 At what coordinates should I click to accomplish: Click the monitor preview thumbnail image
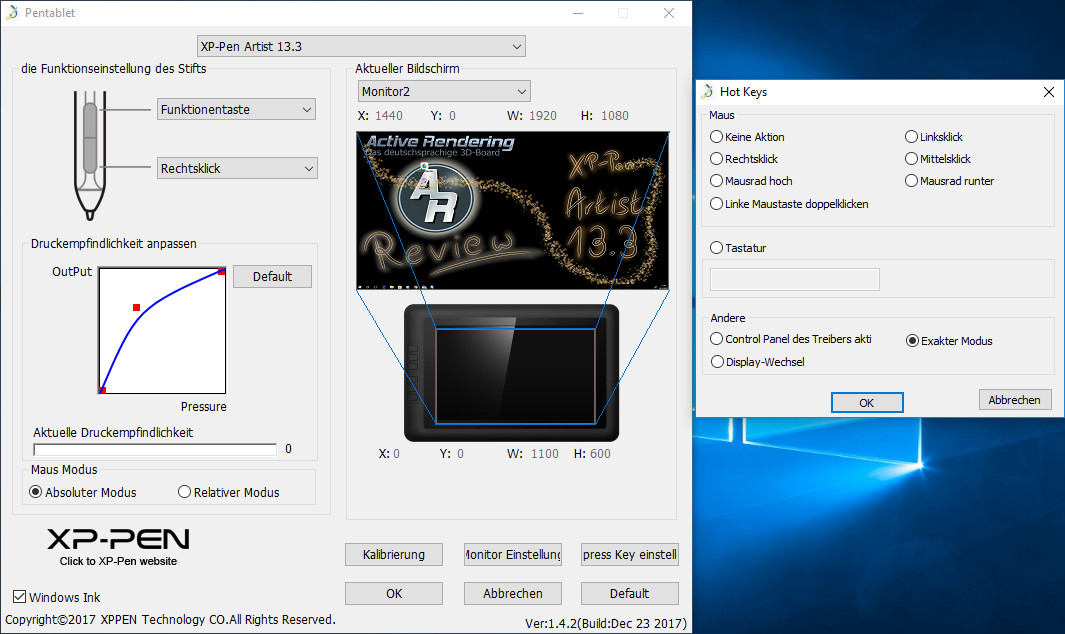[513, 211]
